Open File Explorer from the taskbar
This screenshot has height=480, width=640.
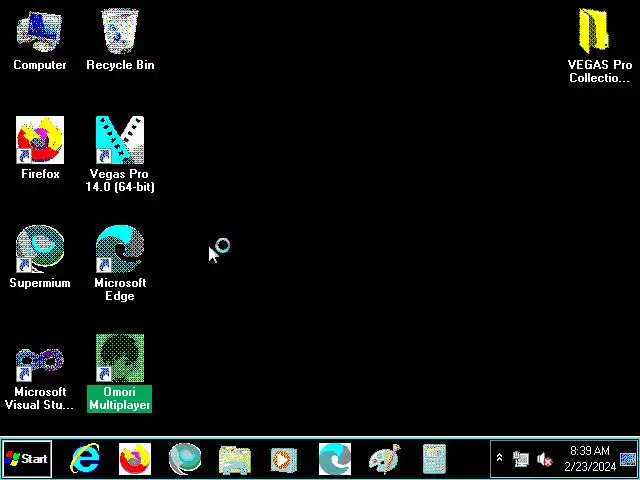coord(235,460)
